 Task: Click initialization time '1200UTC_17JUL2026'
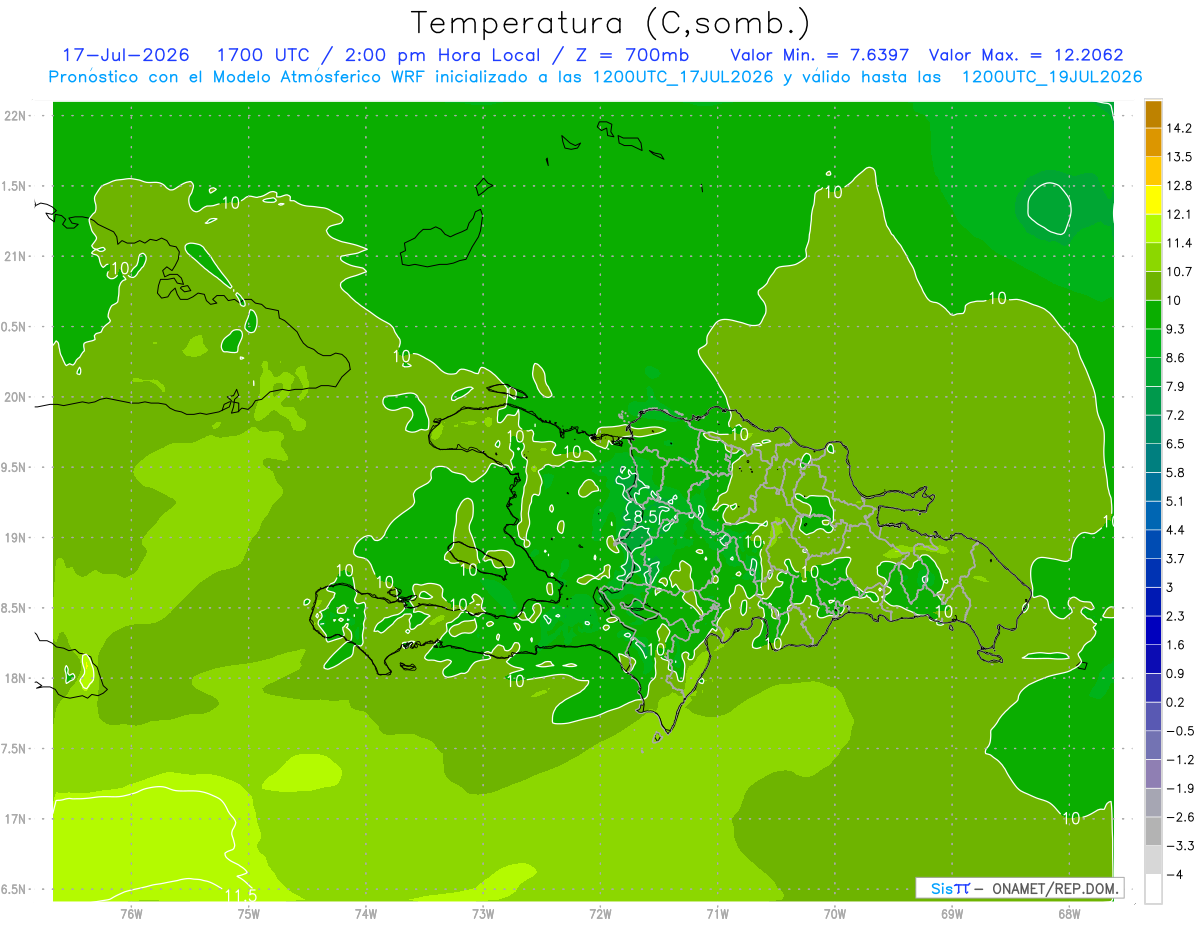[683, 77]
